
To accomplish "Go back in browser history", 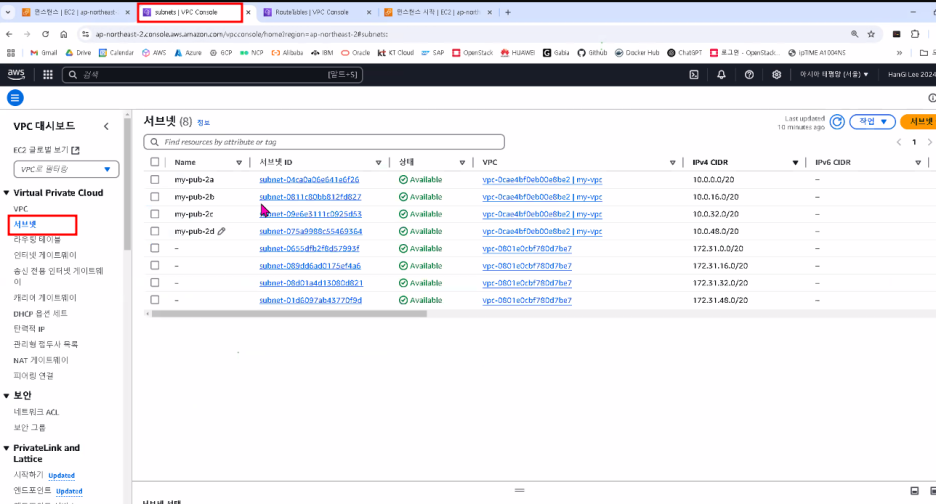I will click(10, 35).
